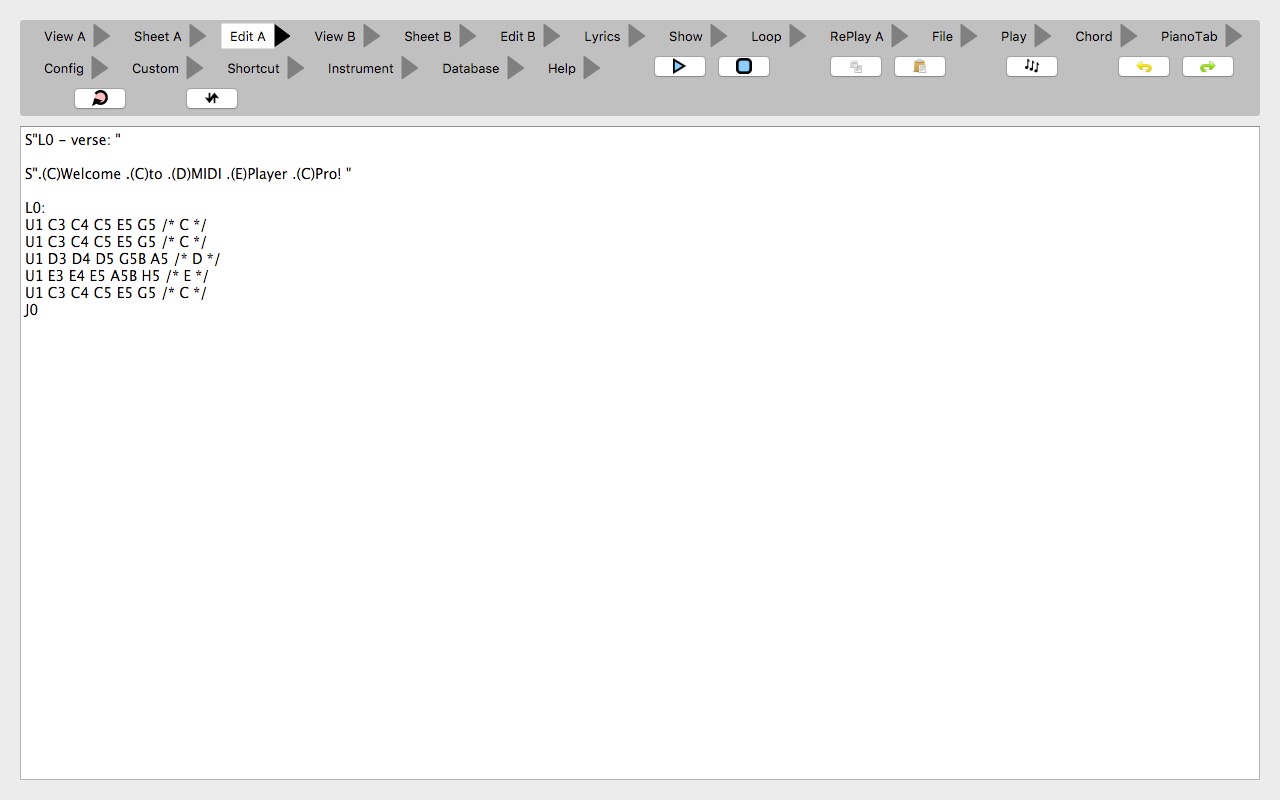
Task: Expand the arrow beside View A
Action: [102, 37]
